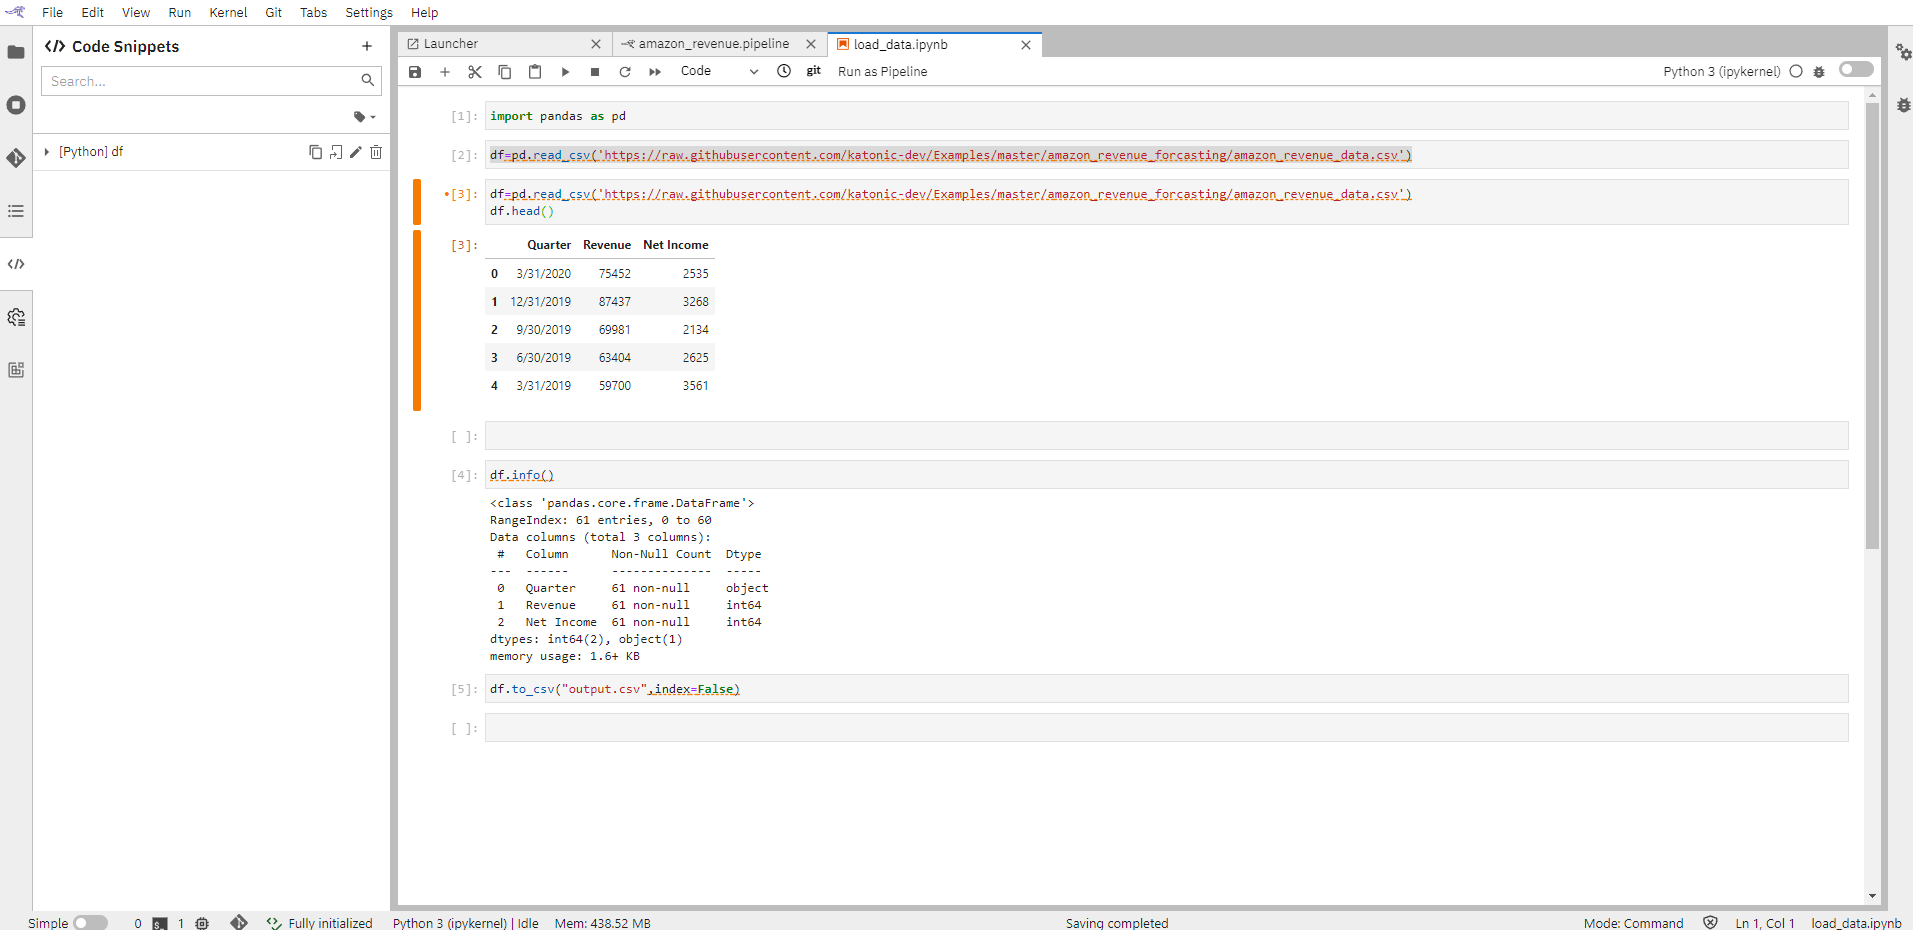Paste cells from the clipboard
This screenshot has width=1913, height=930.
pos(535,72)
